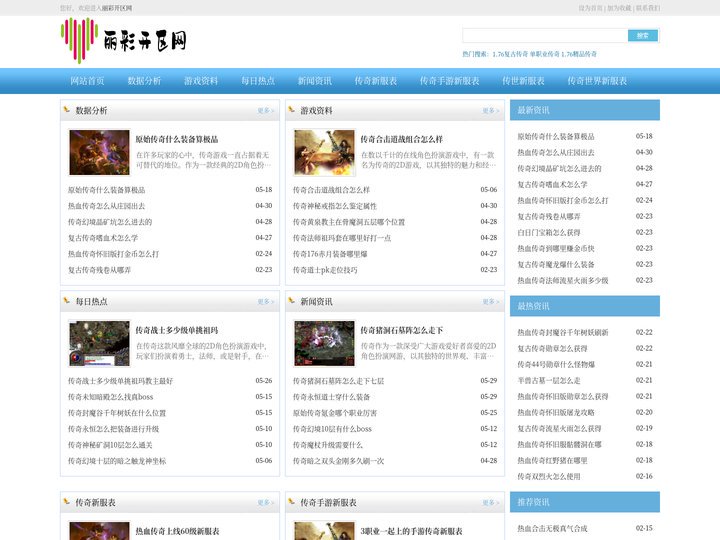Click the icon beside 数据分析 panel title
The image size is (720, 540).
(67, 109)
